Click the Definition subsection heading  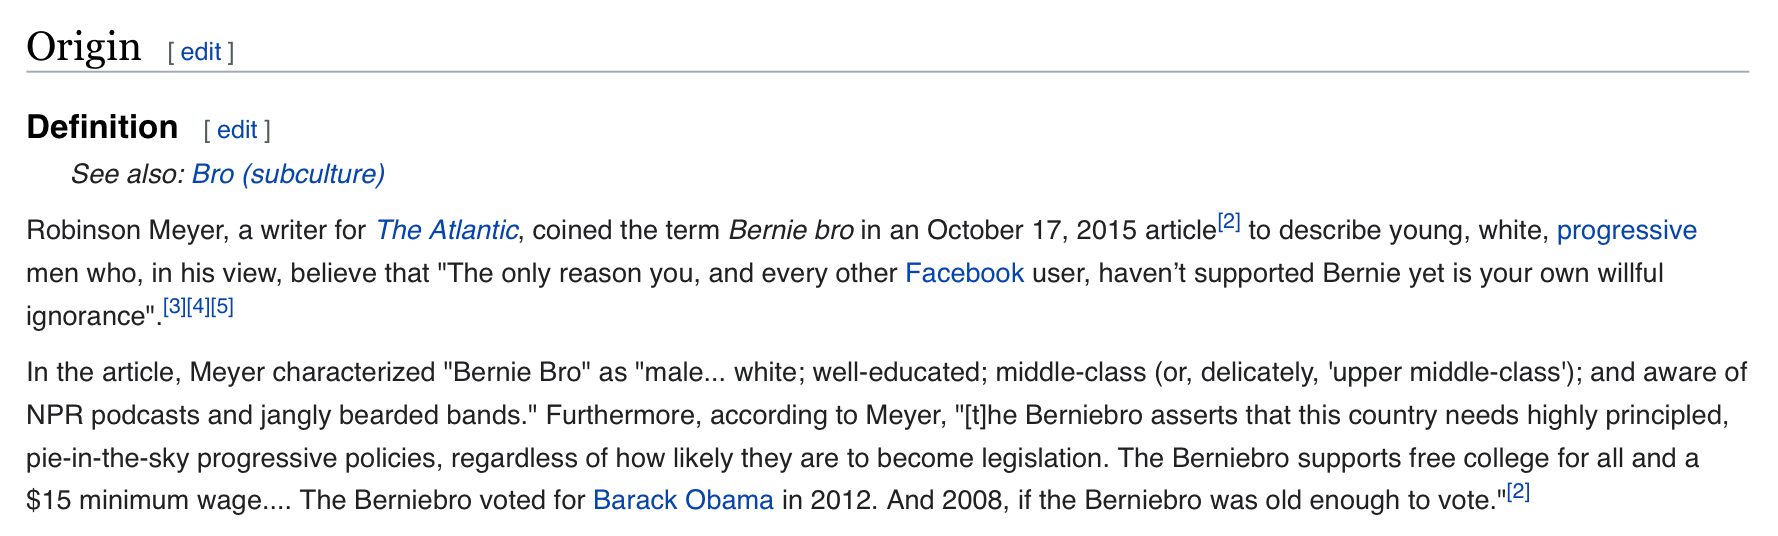point(102,127)
